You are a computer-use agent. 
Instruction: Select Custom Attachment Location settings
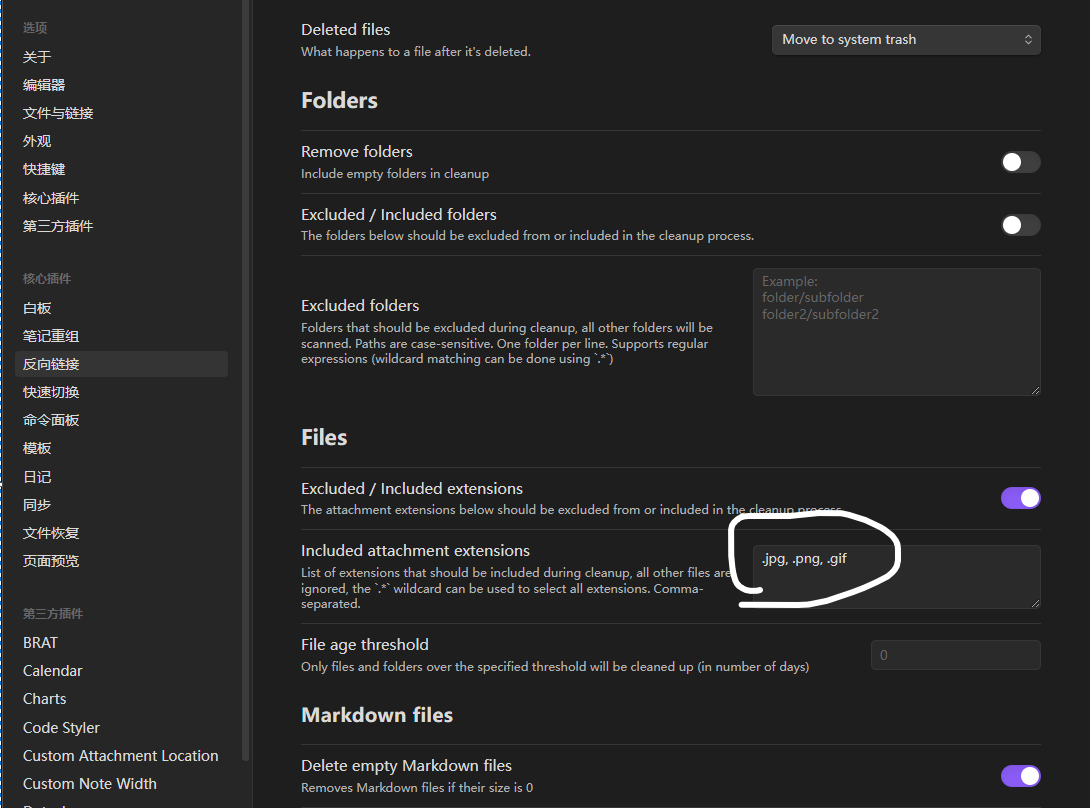[x=120, y=755]
